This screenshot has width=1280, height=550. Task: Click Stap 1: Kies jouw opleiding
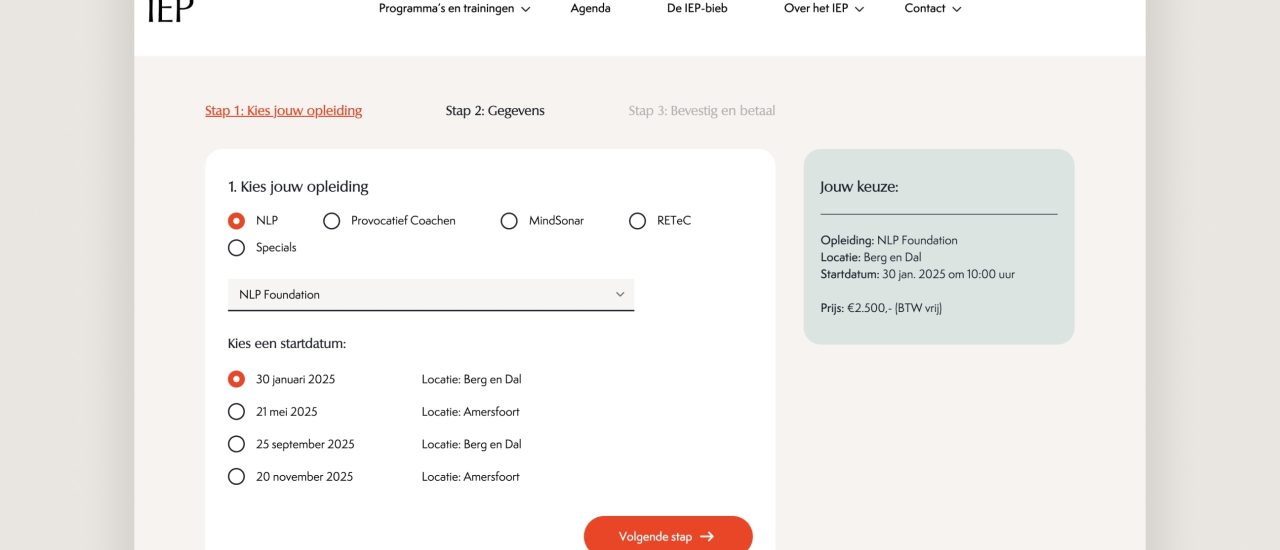(x=283, y=111)
